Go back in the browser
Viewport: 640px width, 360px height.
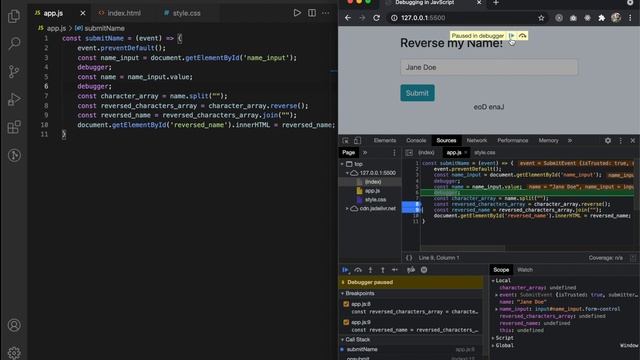[x=348, y=18]
